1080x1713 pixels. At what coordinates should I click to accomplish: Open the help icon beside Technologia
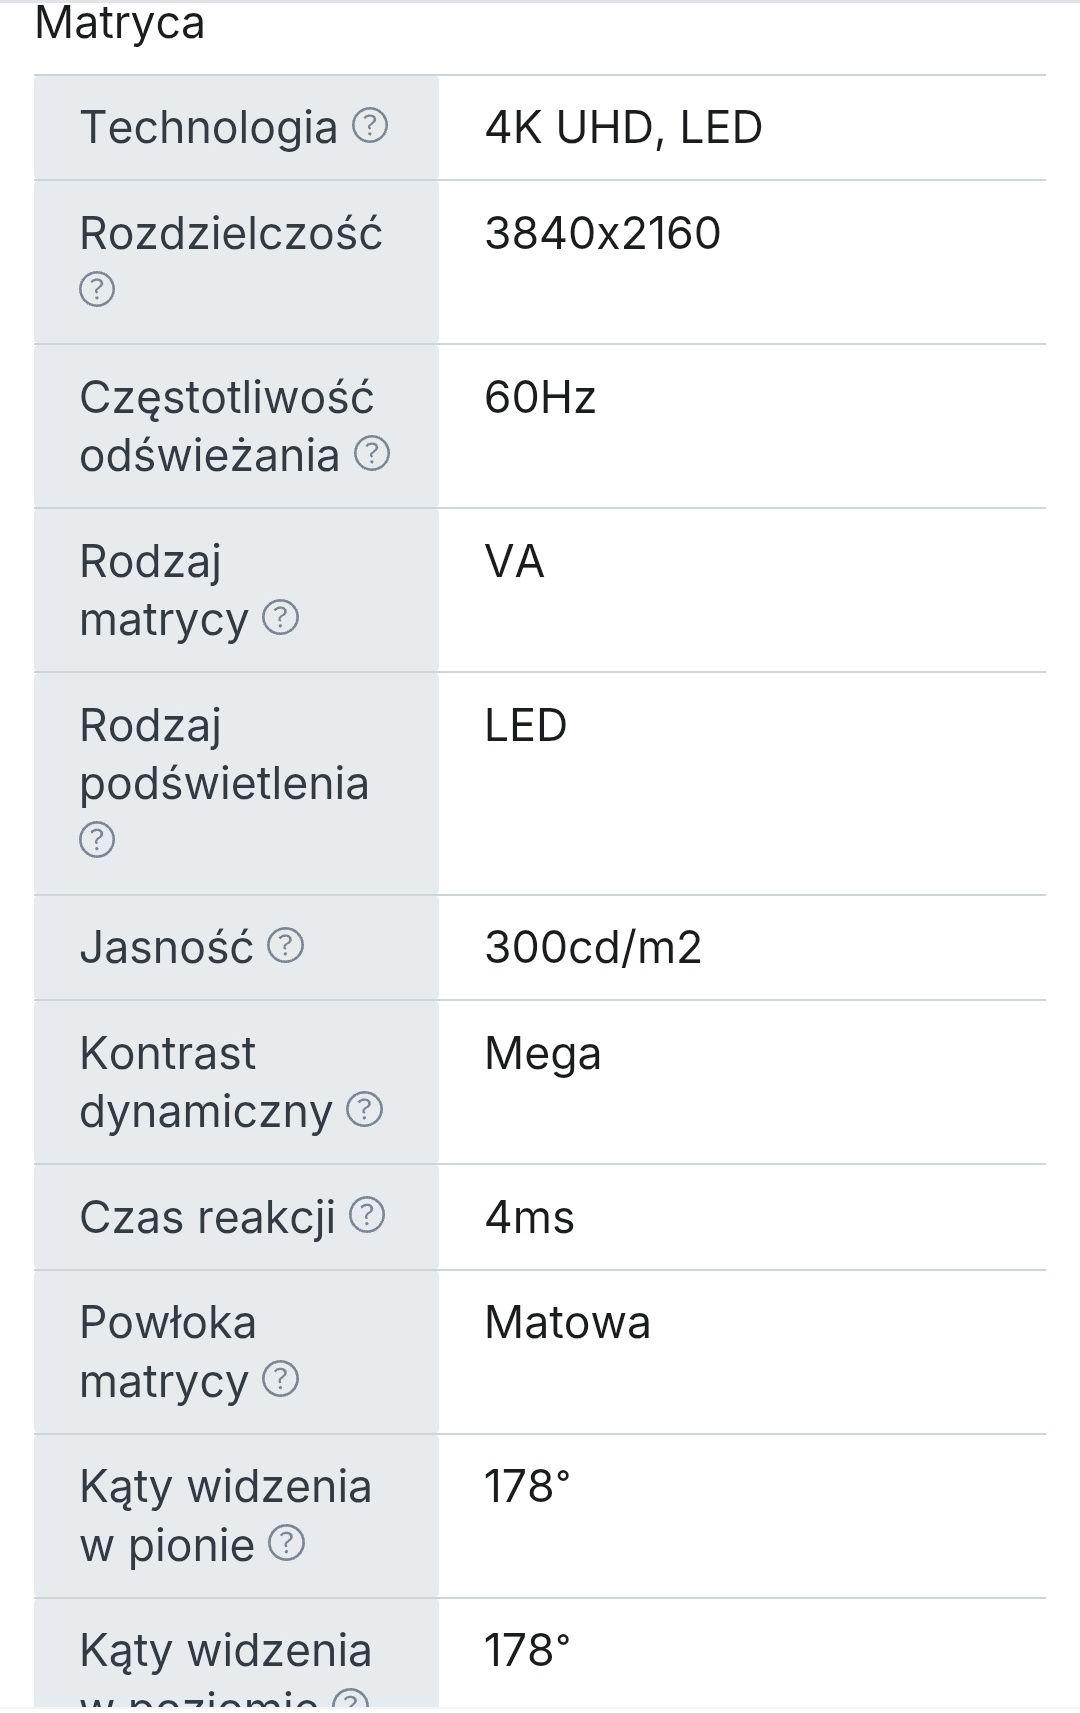(x=370, y=126)
